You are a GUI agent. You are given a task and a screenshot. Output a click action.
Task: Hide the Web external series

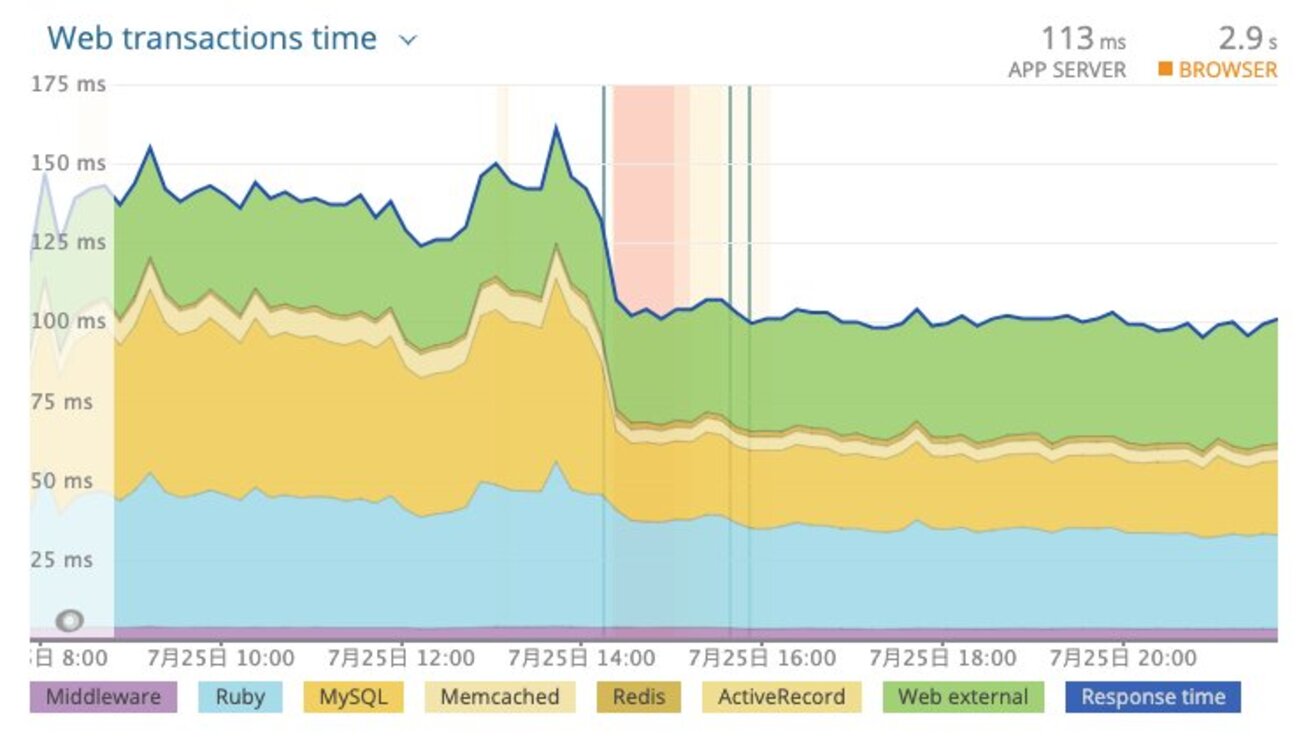coord(963,697)
